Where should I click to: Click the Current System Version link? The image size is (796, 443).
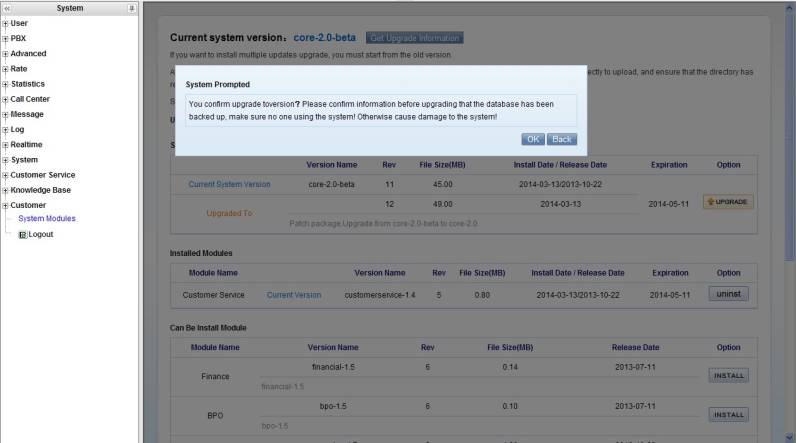point(229,184)
